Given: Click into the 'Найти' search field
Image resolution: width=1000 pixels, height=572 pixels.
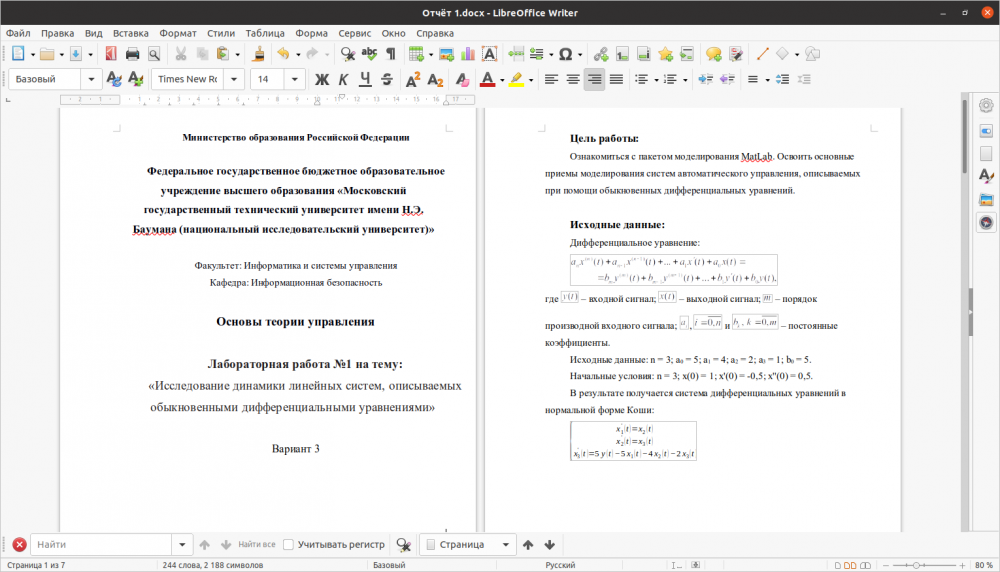Looking at the screenshot, I should click(x=100, y=545).
